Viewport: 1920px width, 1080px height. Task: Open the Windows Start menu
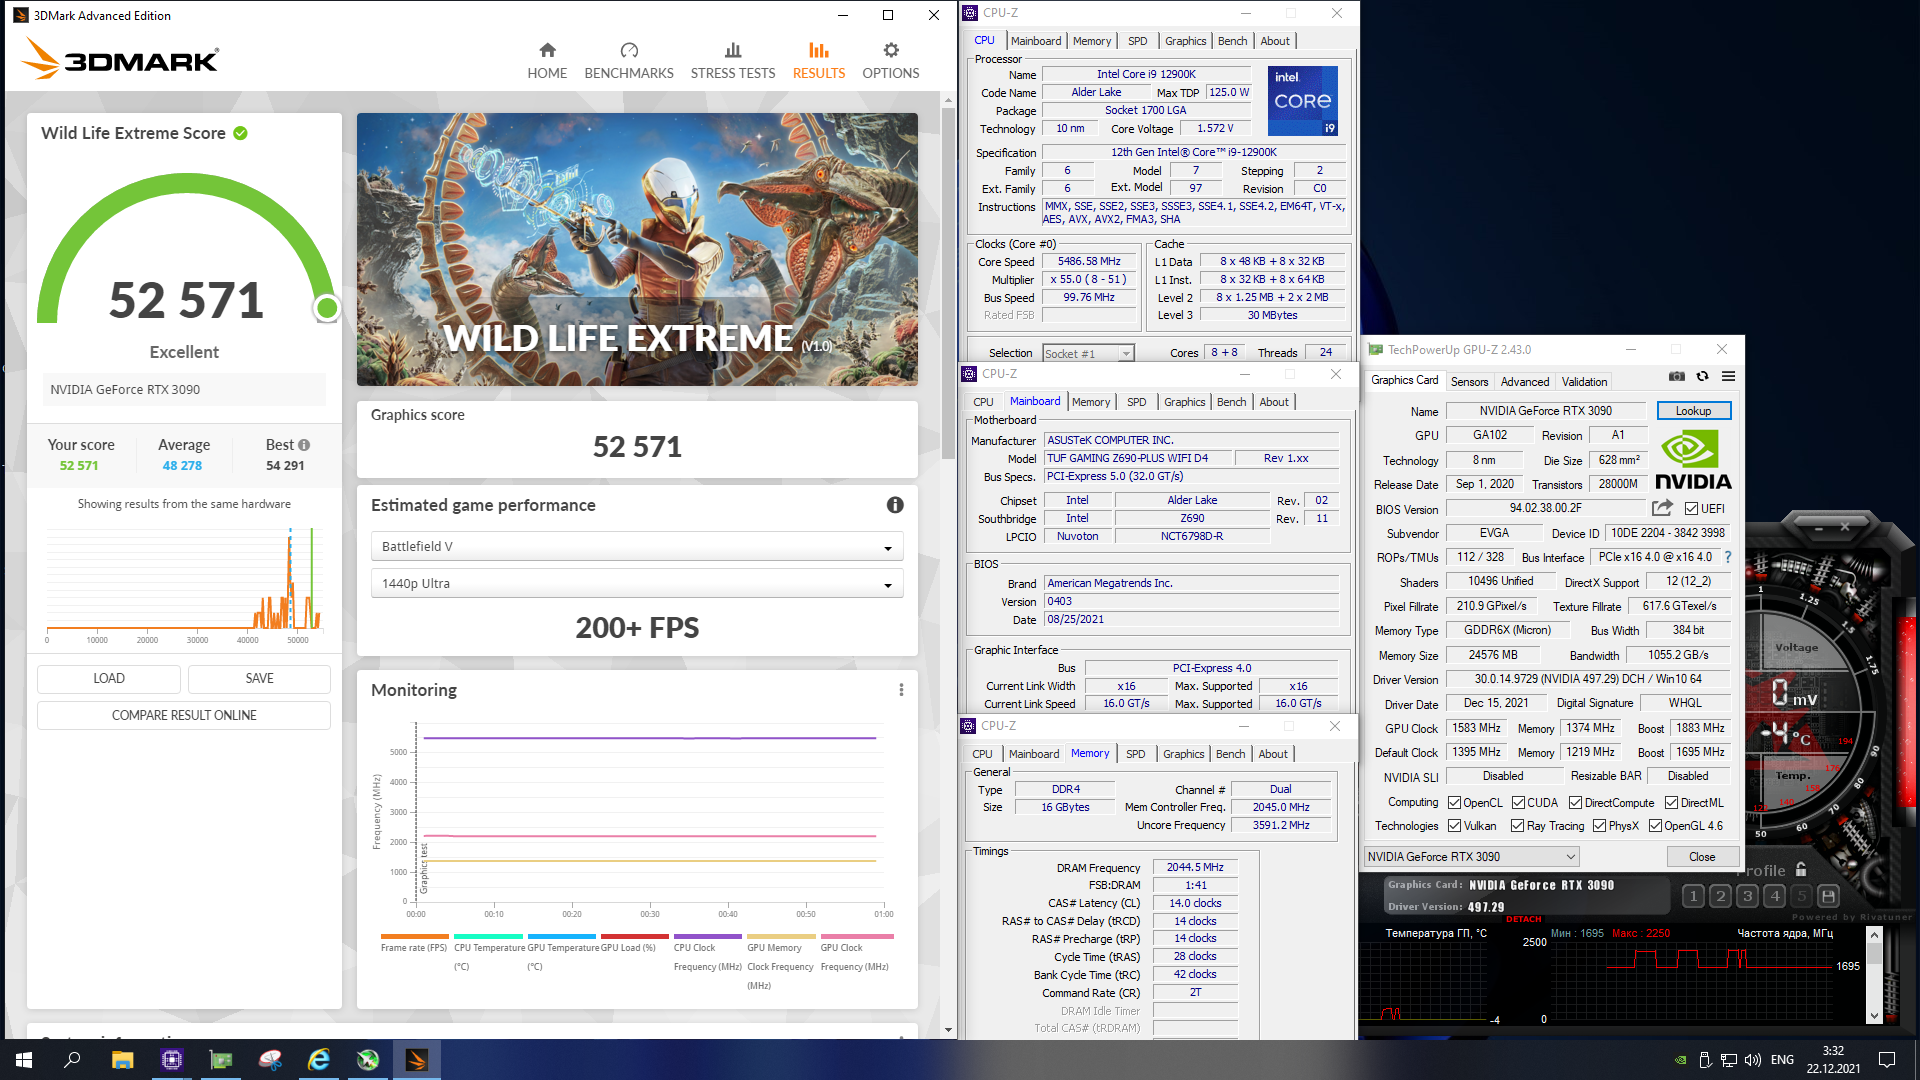(24, 1060)
